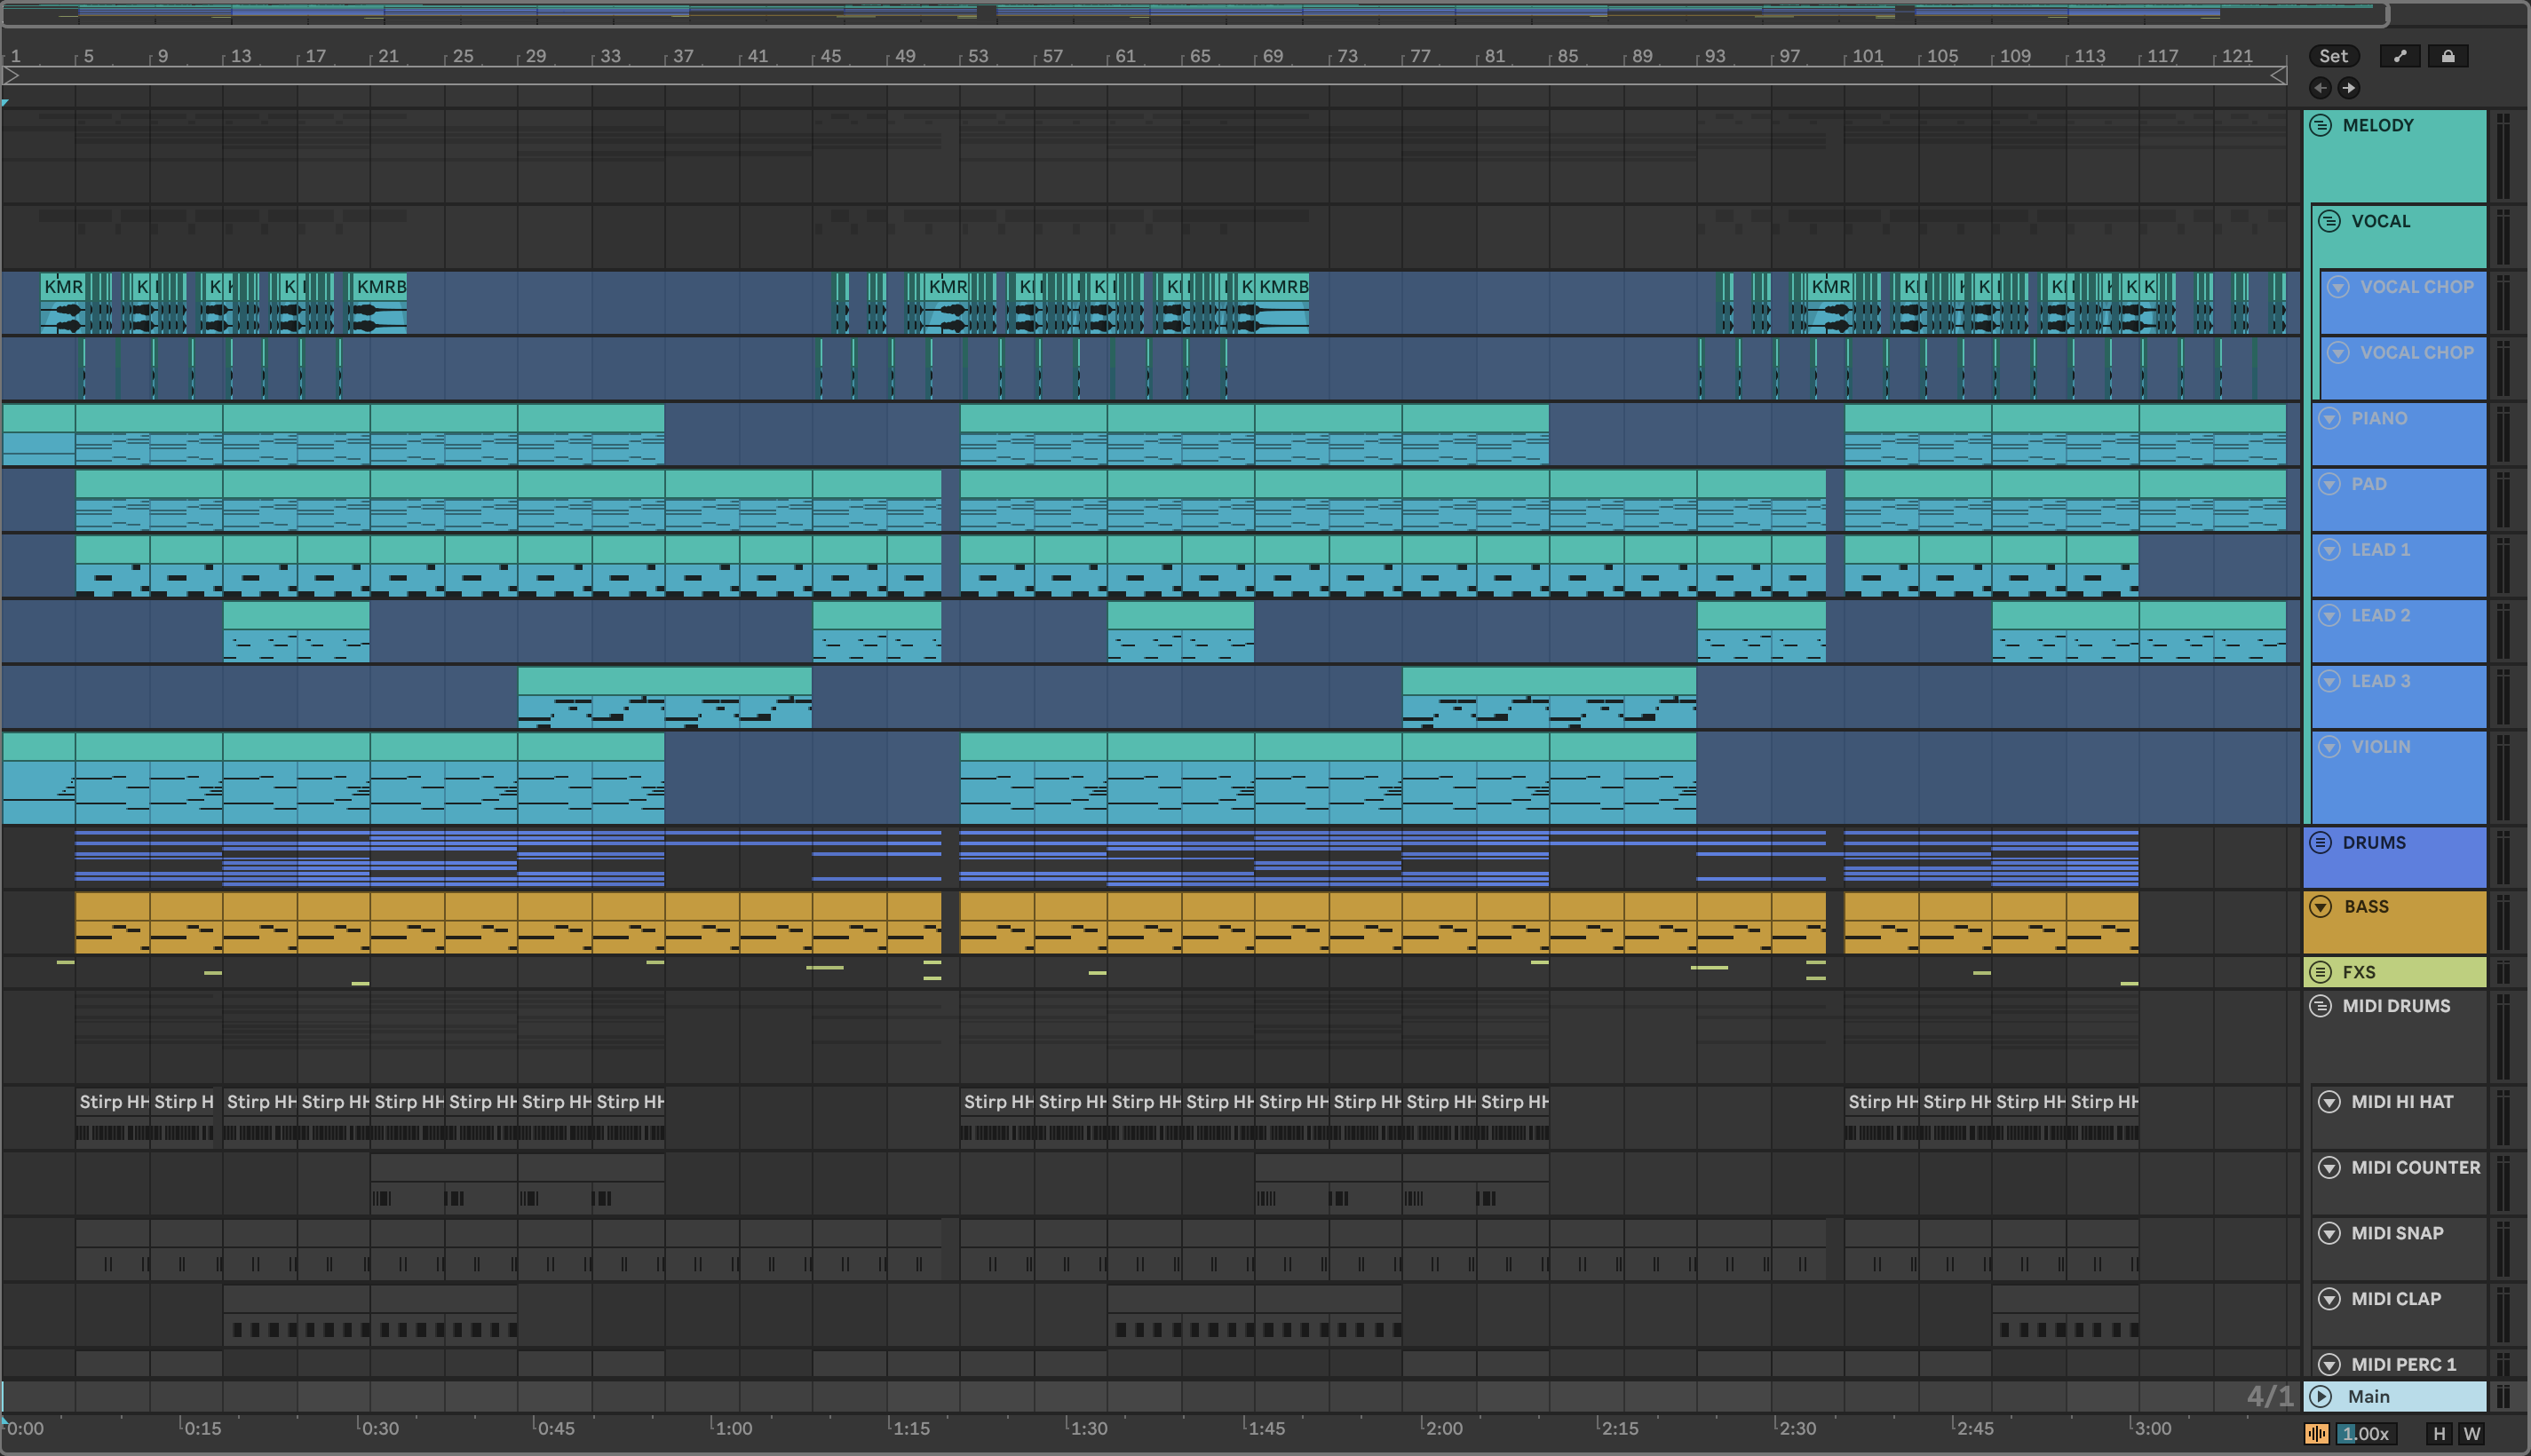Select the LEAD 1 track header
The image size is (2531, 1456).
(2398, 566)
